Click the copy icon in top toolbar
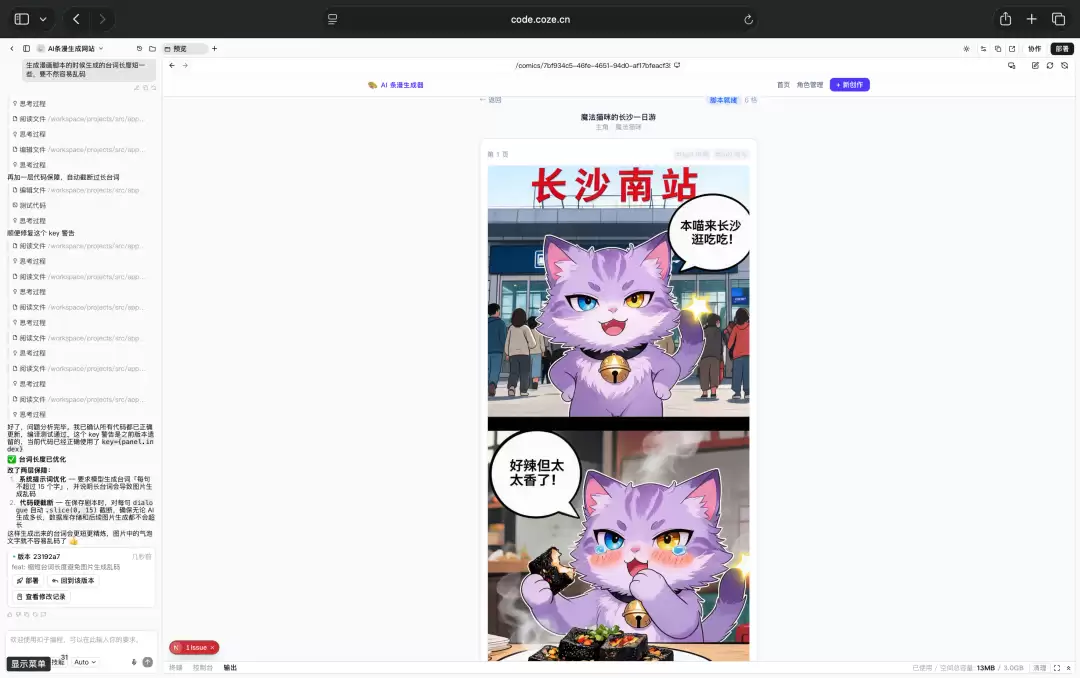Viewport: 1080px width, 678px height. tap(997, 48)
